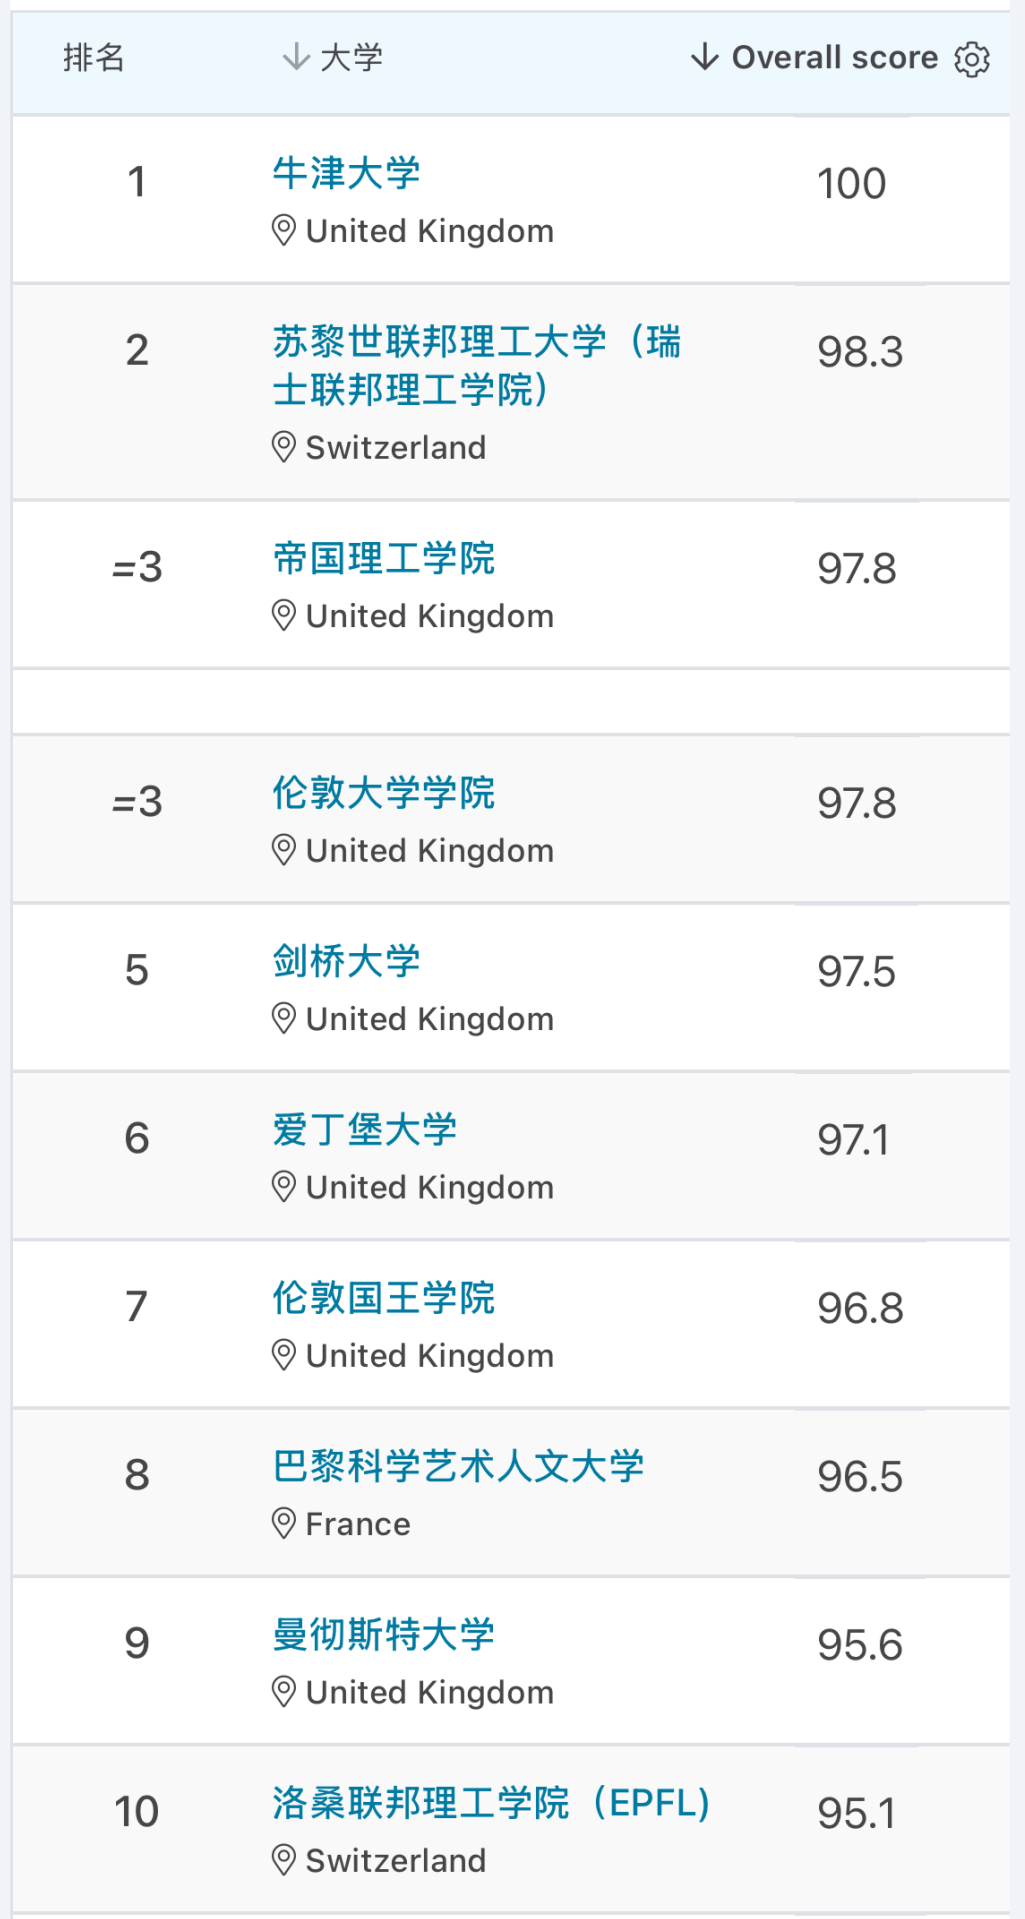1025x1919 pixels.
Task: Open the 伦敦大学学院 link
Action: pos(384,793)
